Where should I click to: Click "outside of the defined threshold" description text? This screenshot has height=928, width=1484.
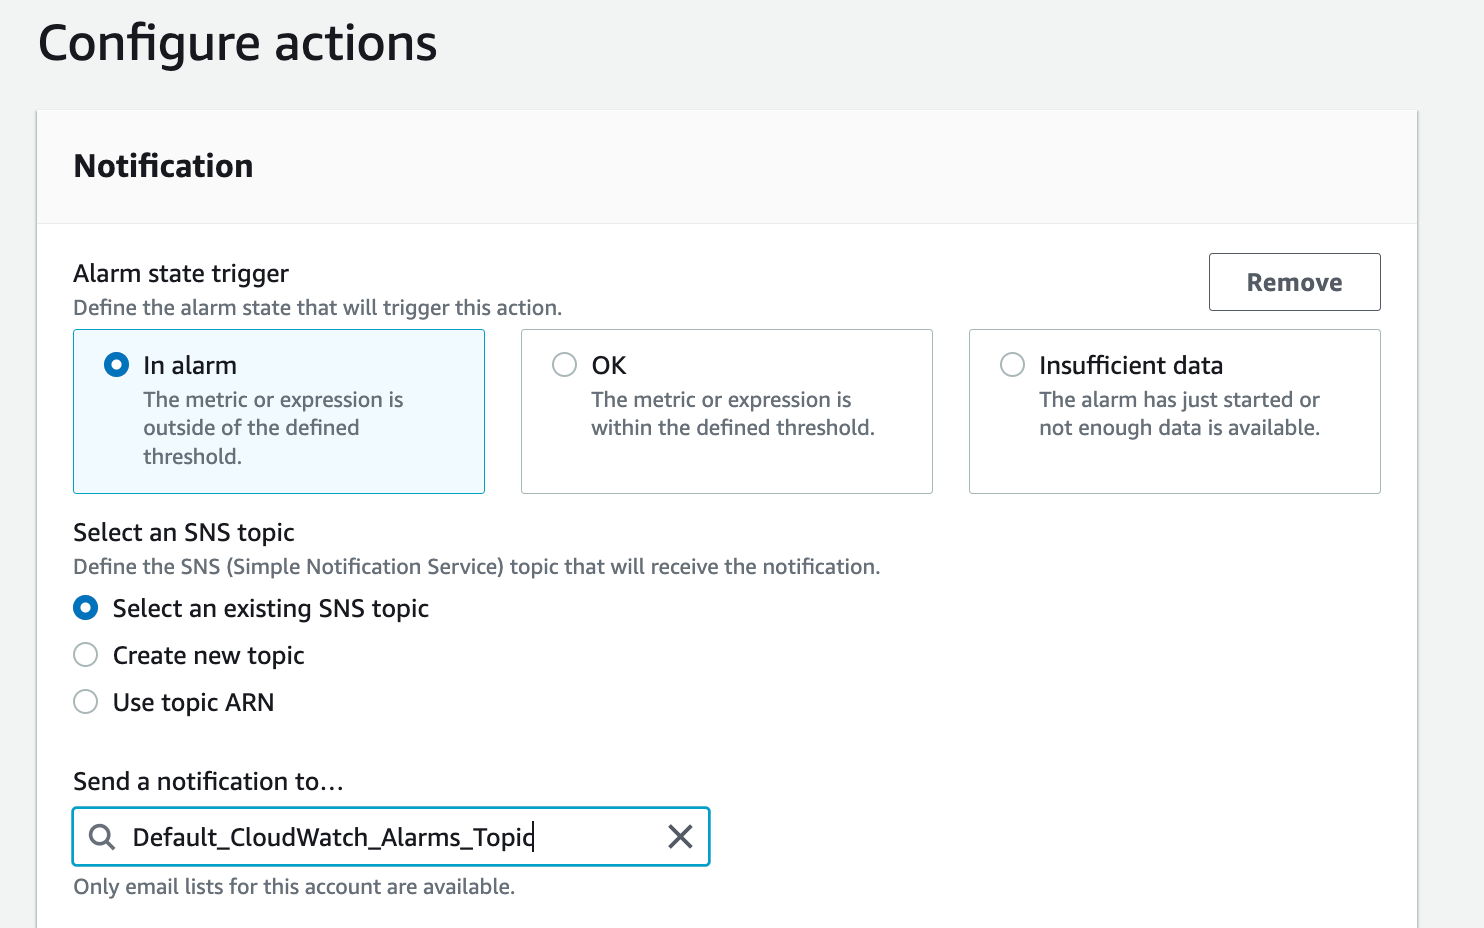251,428
